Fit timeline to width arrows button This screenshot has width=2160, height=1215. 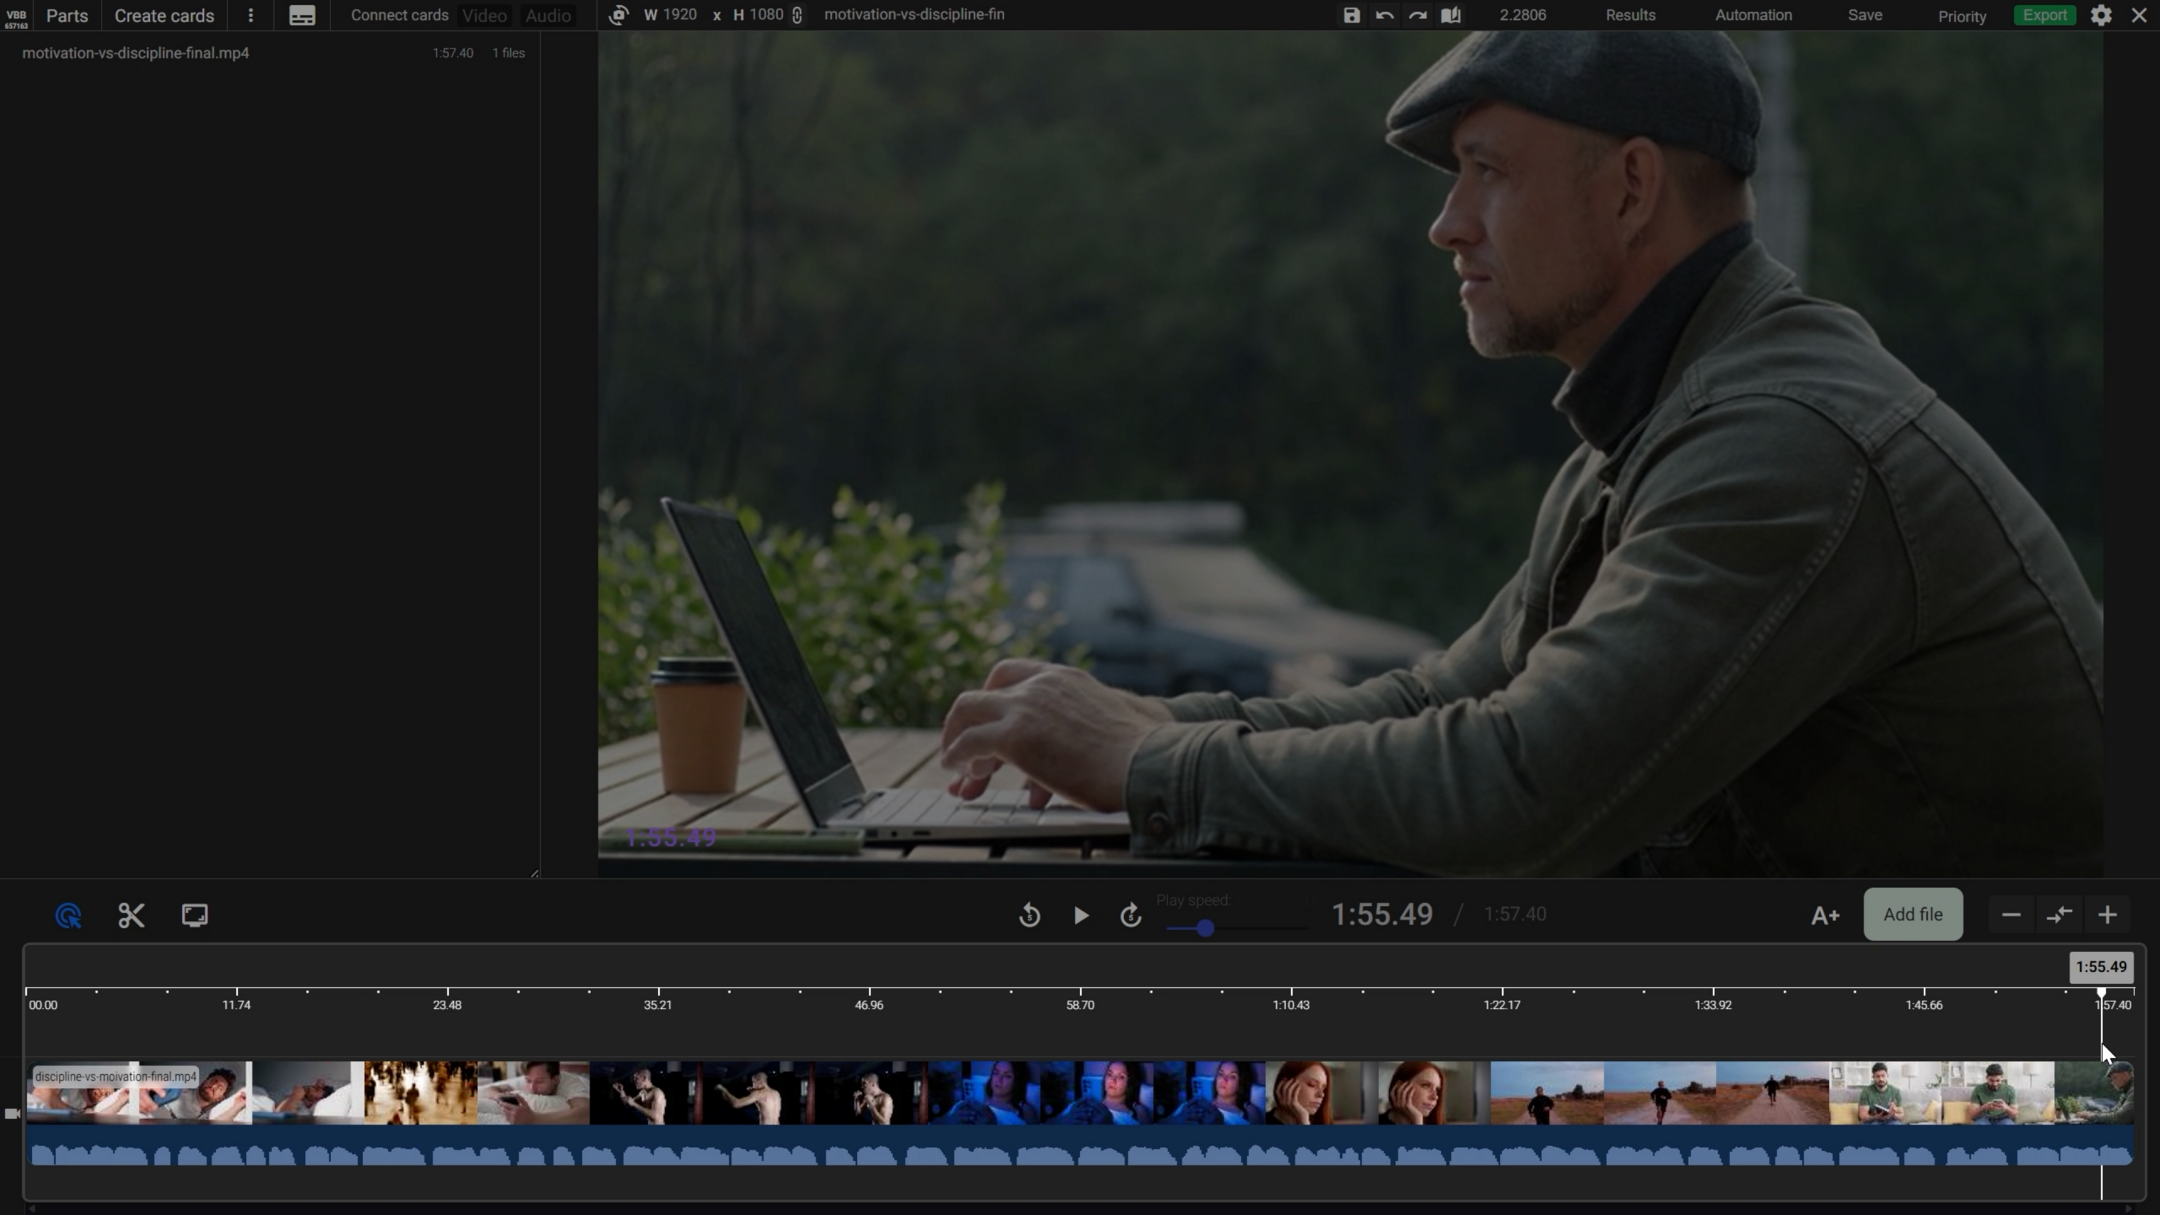(2059, 915)
